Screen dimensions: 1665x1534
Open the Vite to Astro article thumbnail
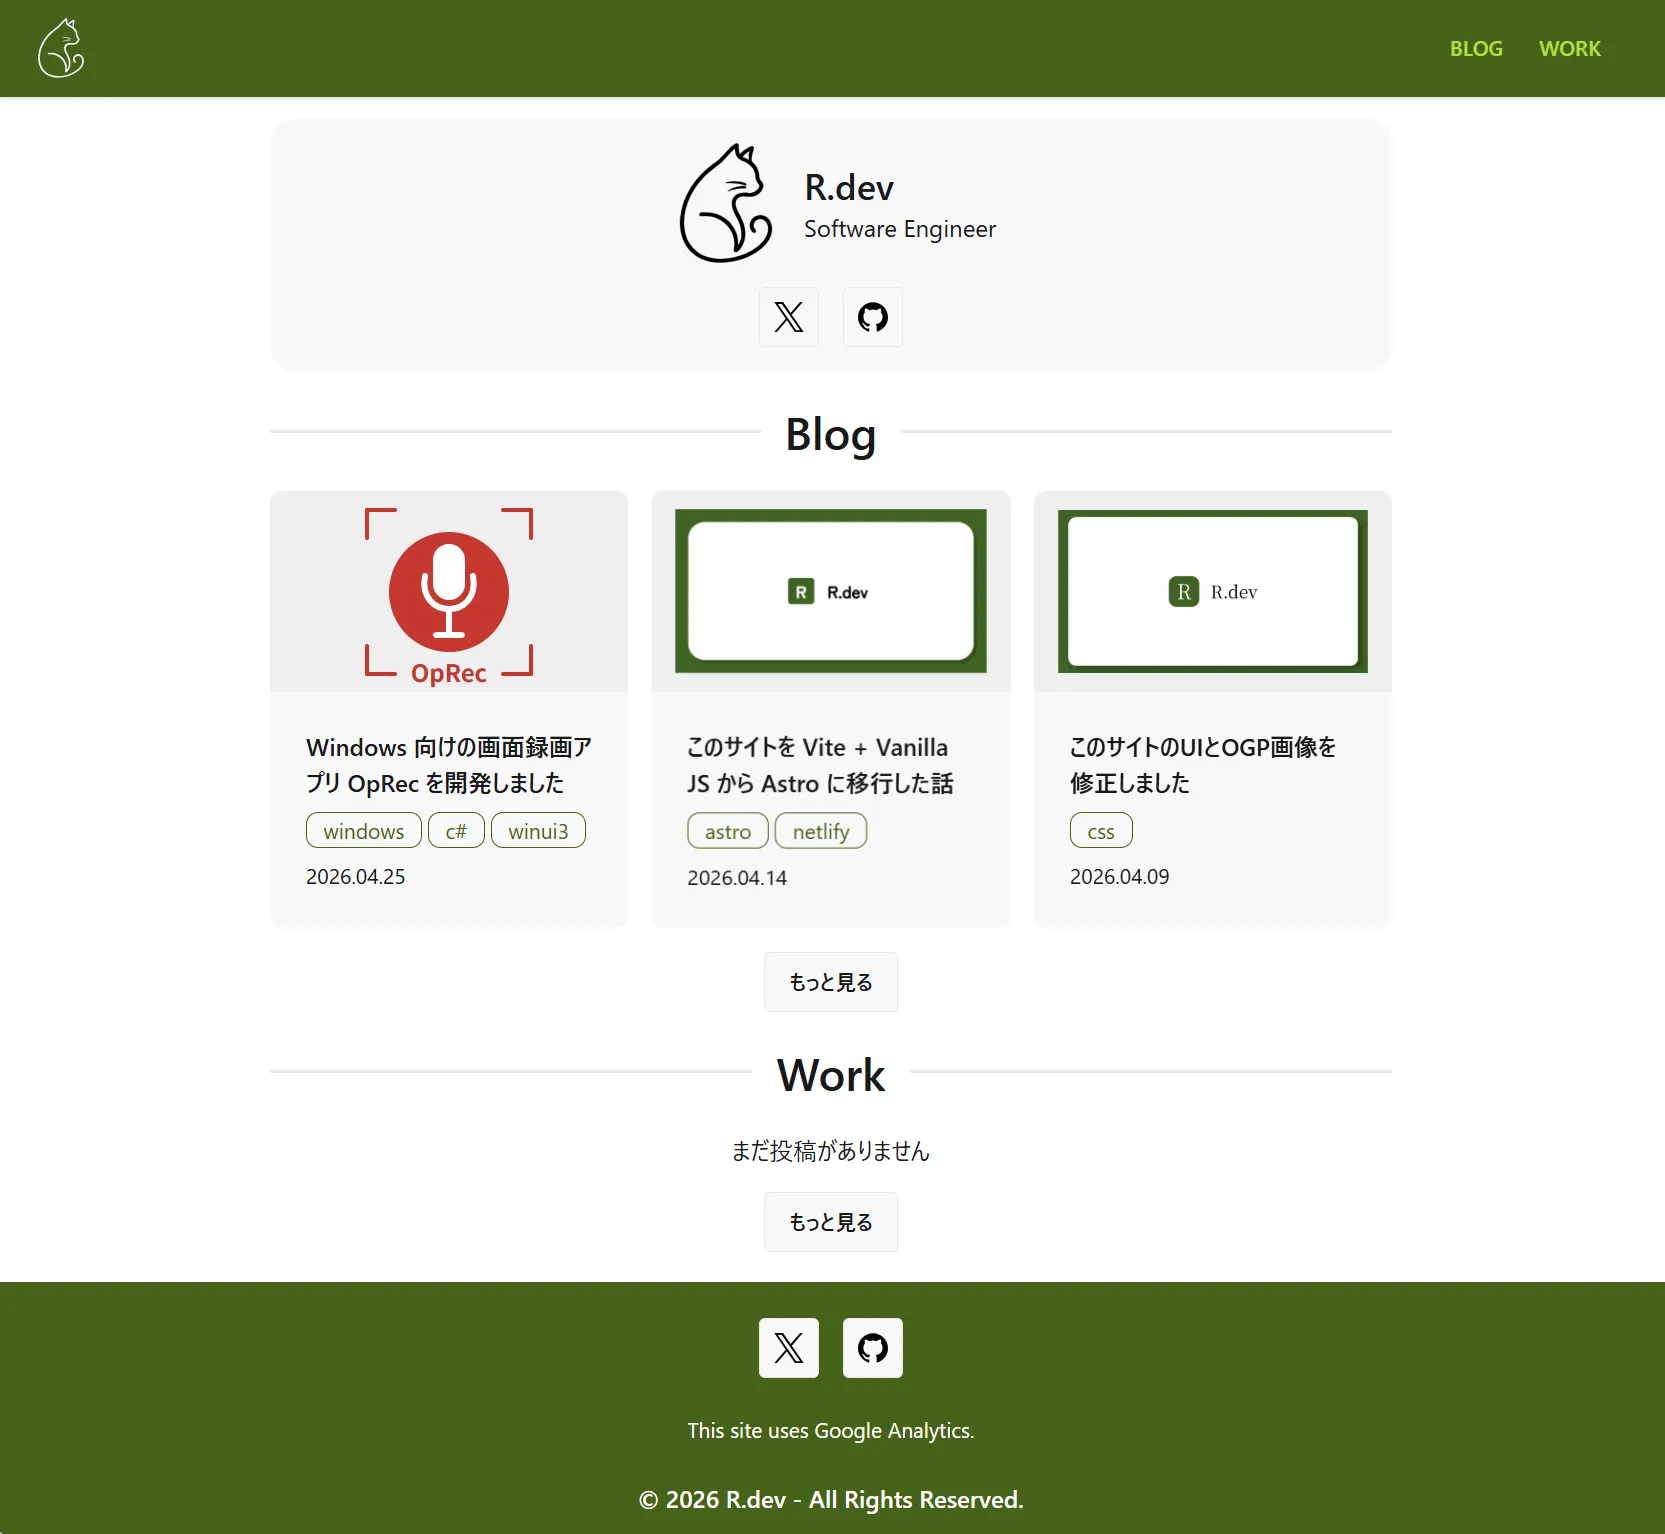pos(831,591)
